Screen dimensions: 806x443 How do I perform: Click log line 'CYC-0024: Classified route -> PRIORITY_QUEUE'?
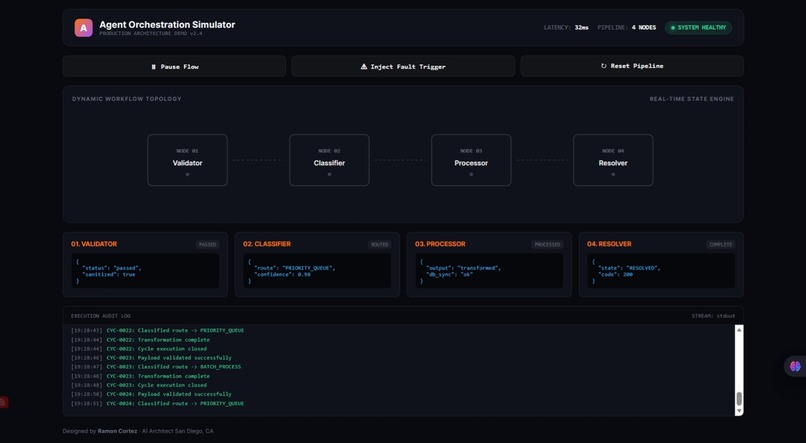click(175, 403)
